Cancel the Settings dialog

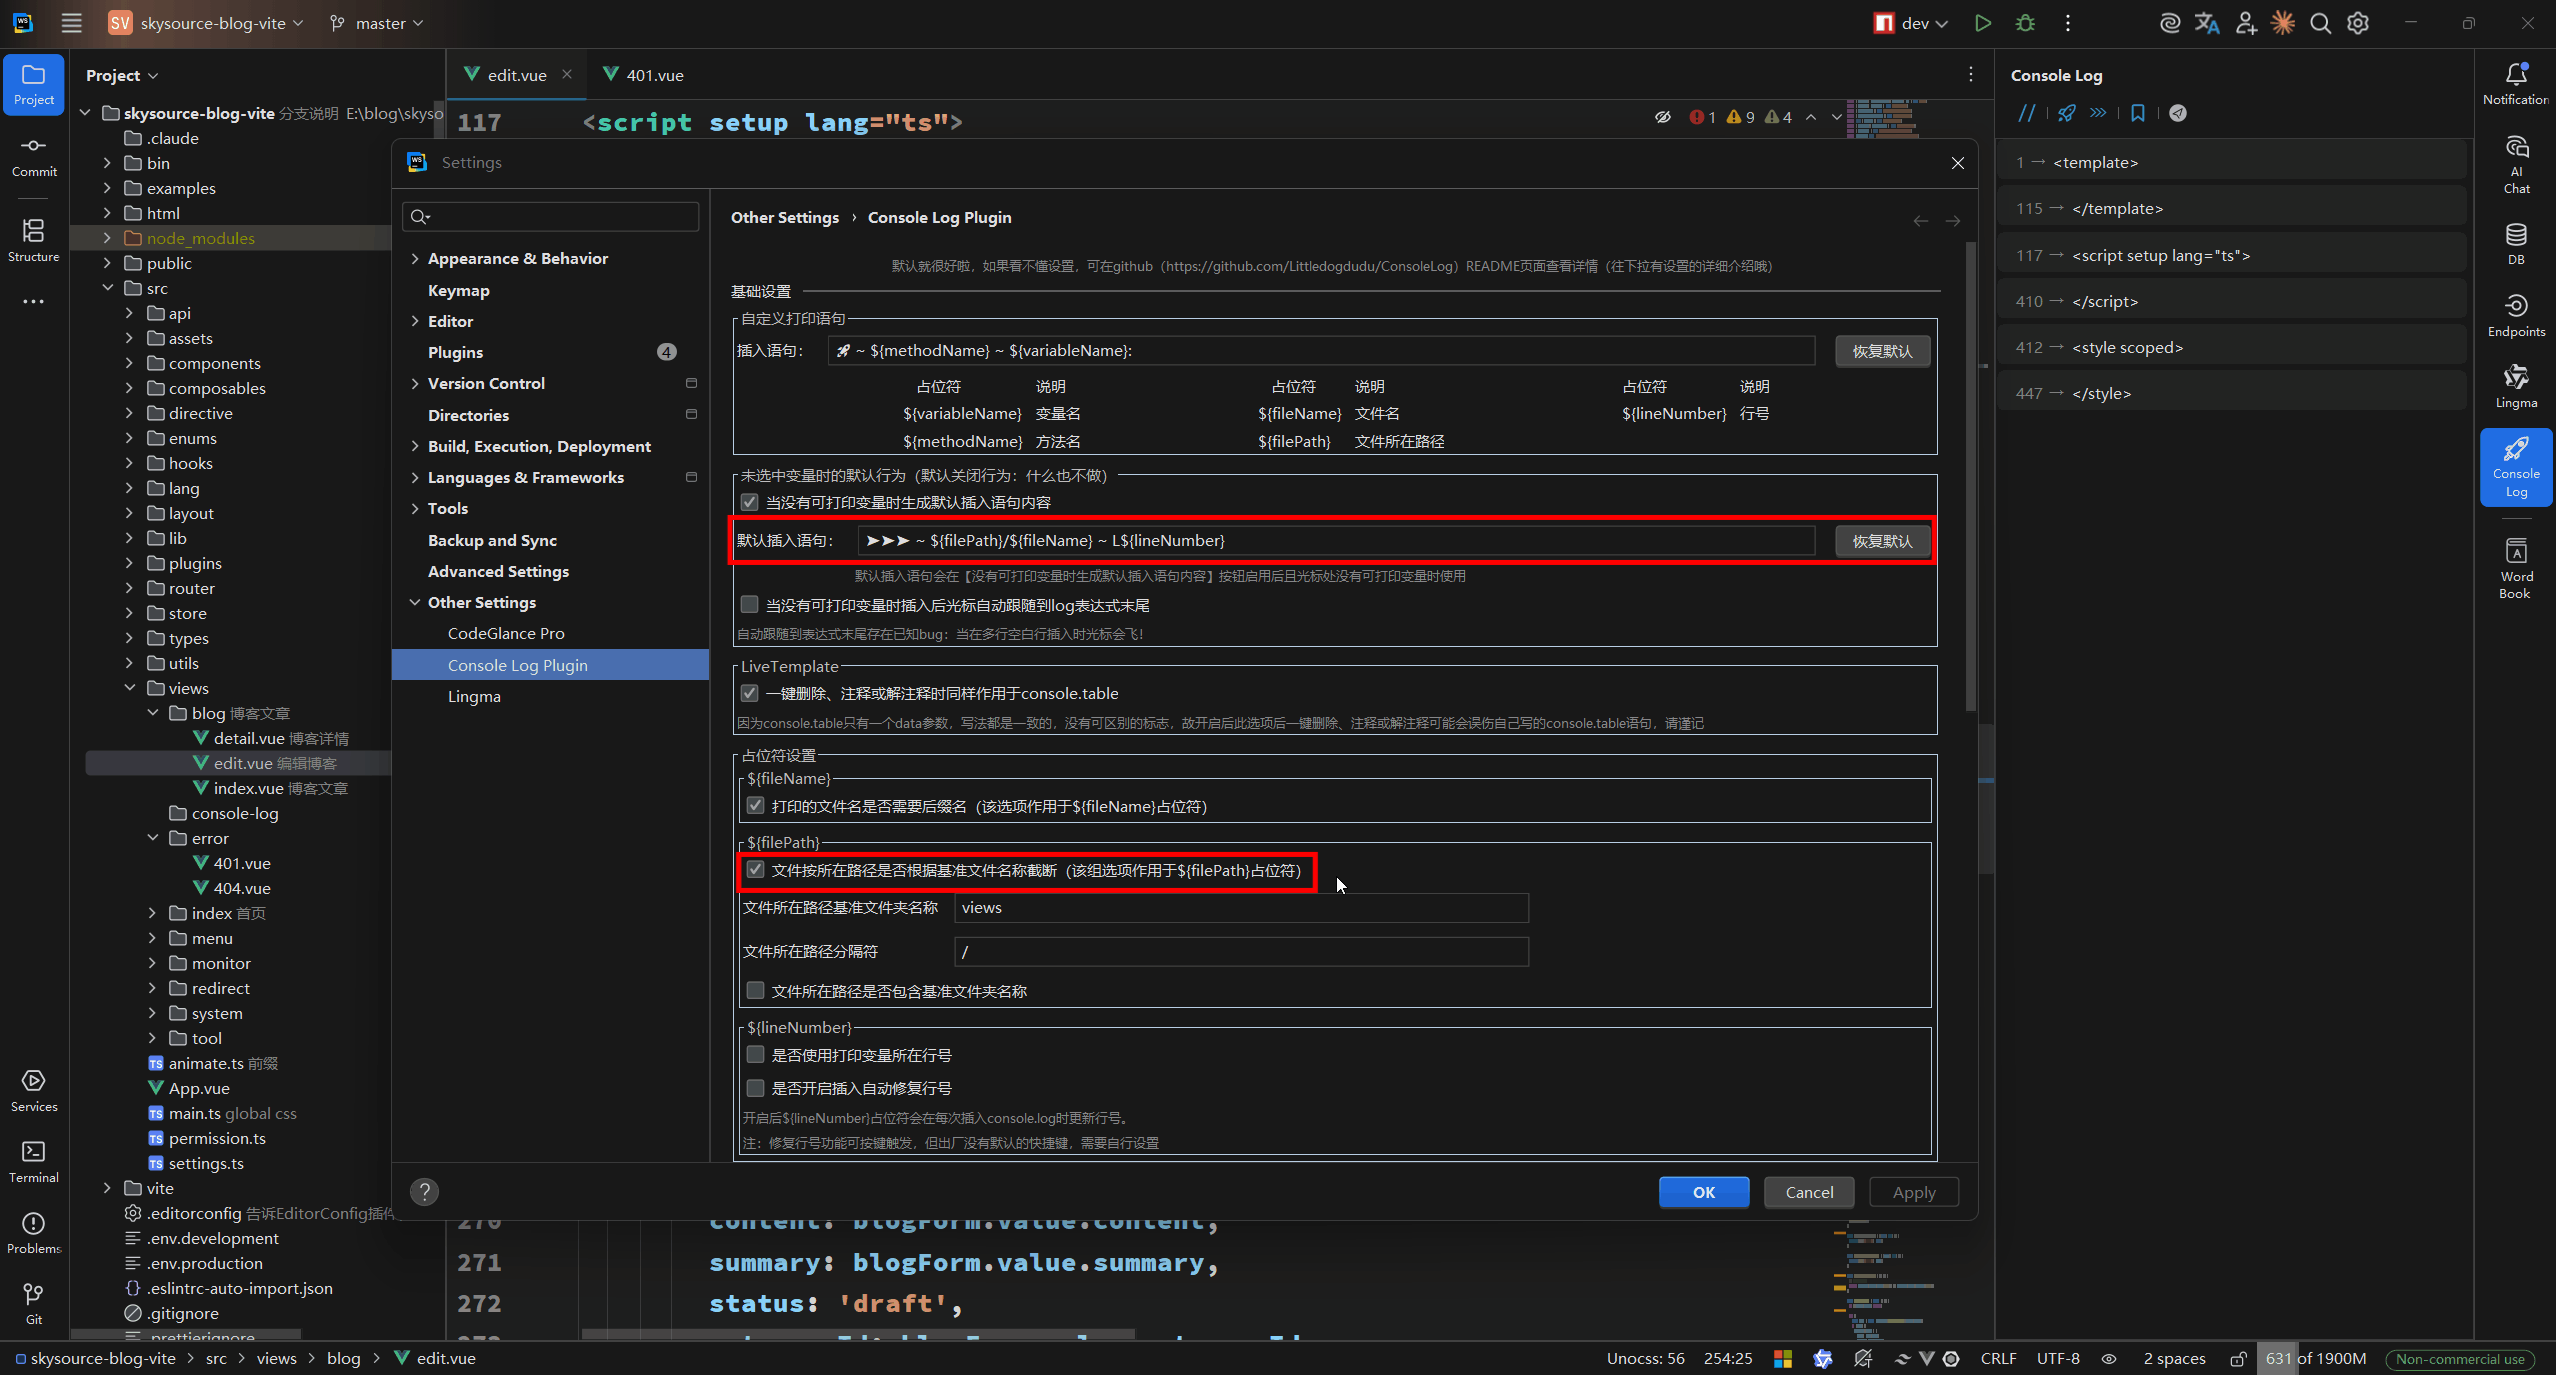pyautogui.click(x=1809, y=1192)
